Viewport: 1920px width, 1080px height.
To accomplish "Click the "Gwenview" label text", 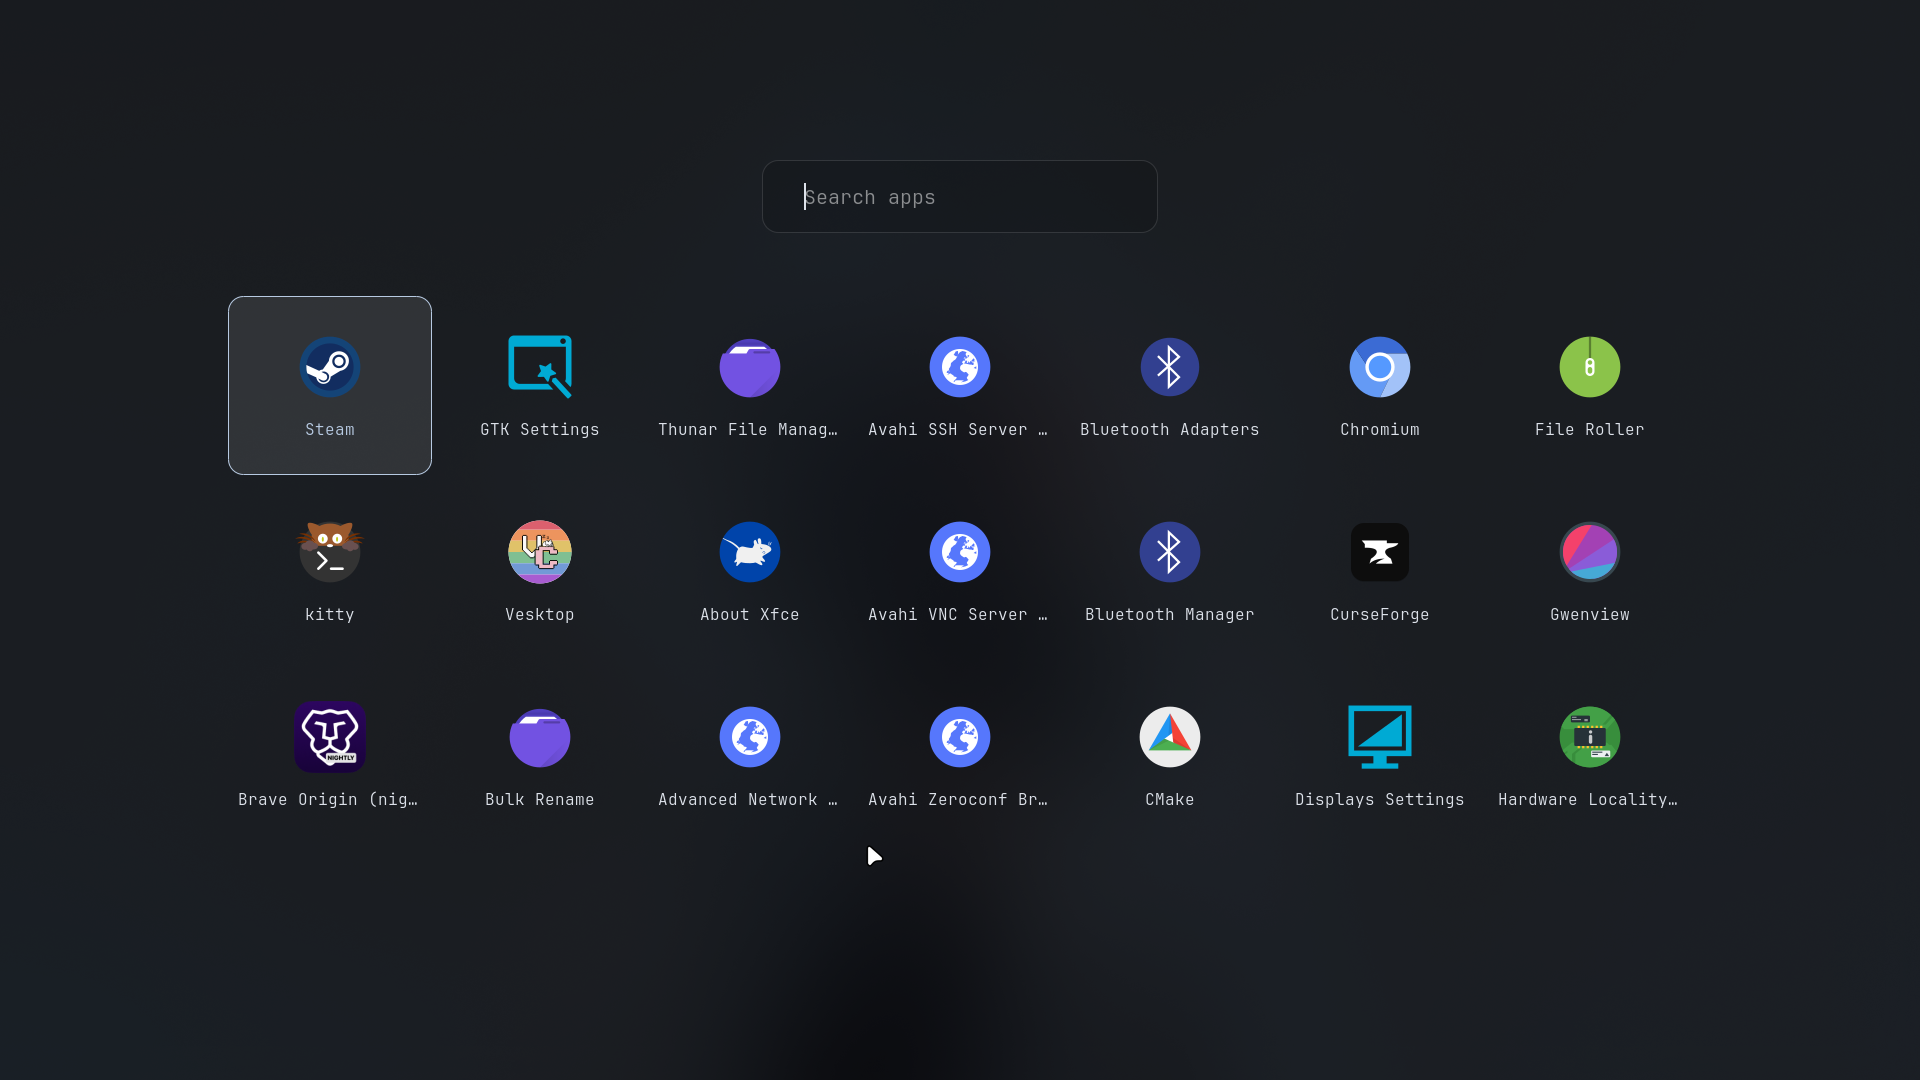I will 1590,615.
